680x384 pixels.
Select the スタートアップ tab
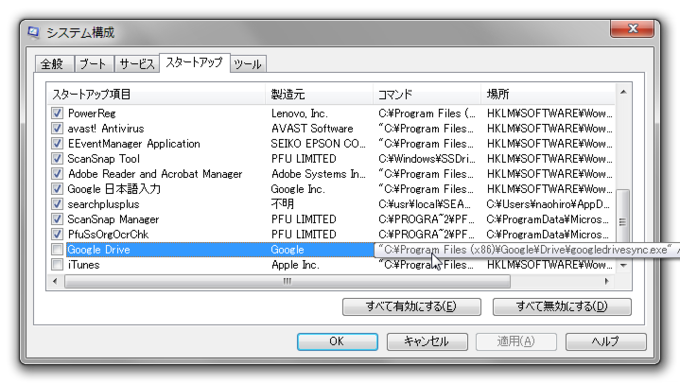point(195,63)
